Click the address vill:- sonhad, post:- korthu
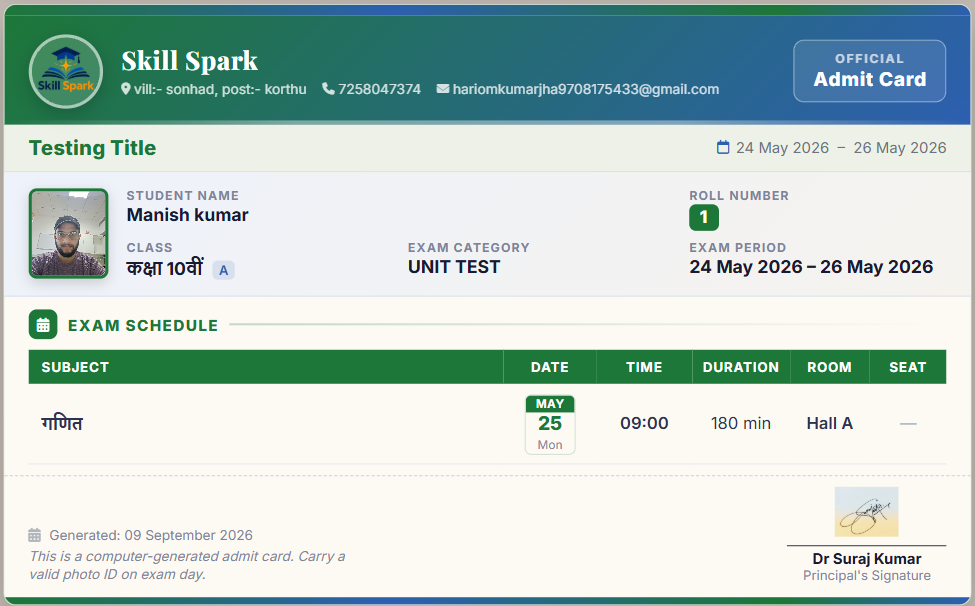This screenshot has height=606, width=975. click(220, 89)
